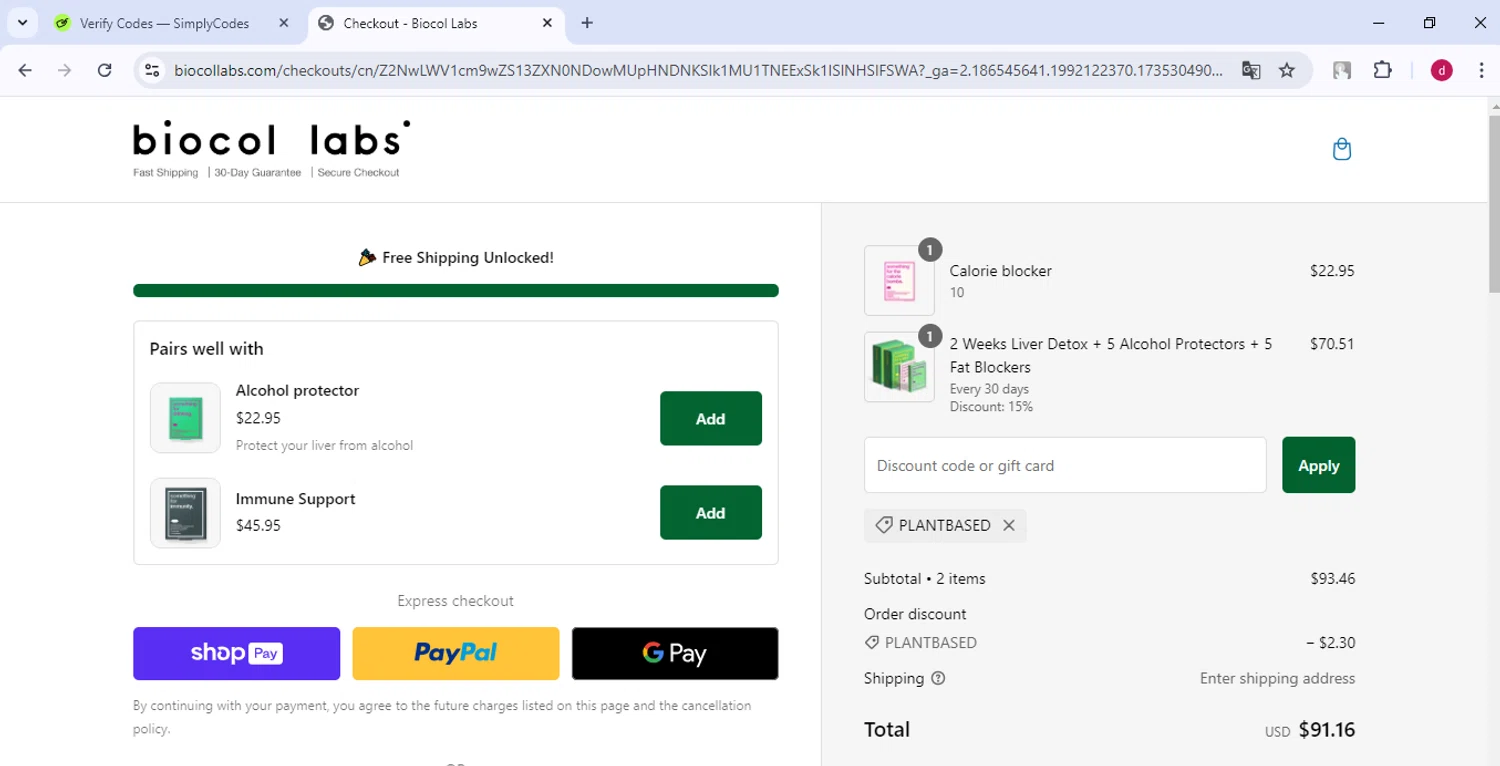
Task: Click the 'Fast Shipping' tagline text
Action: [x=166, y=173]
